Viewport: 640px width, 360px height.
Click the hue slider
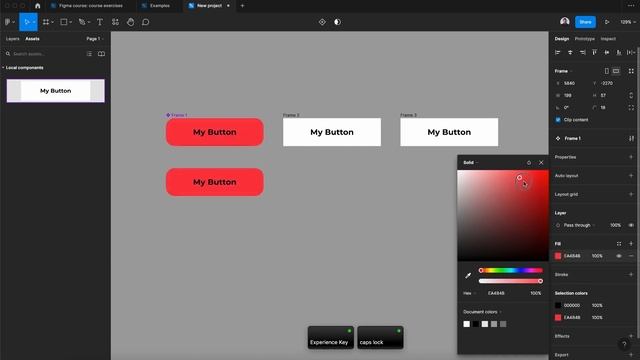point(511,270)
